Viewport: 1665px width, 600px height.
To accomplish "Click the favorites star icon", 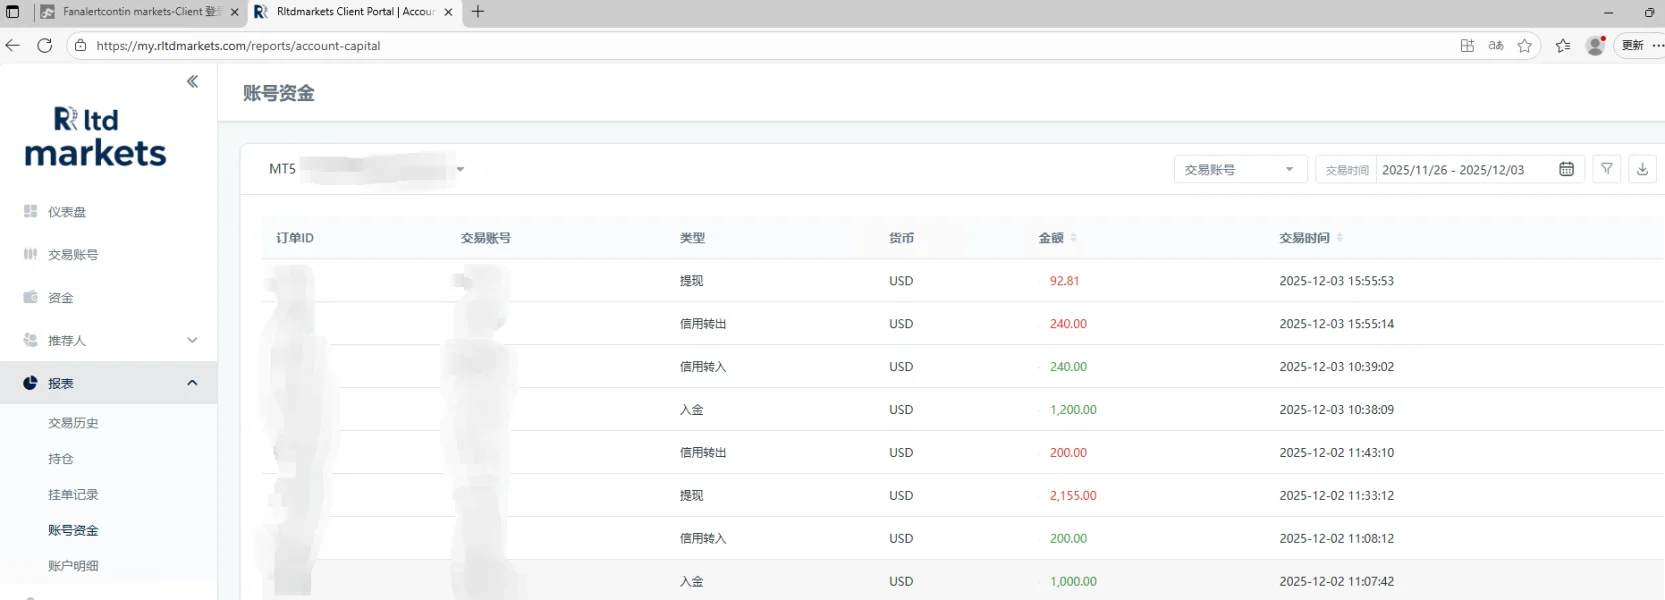I will pos(1525,45).
